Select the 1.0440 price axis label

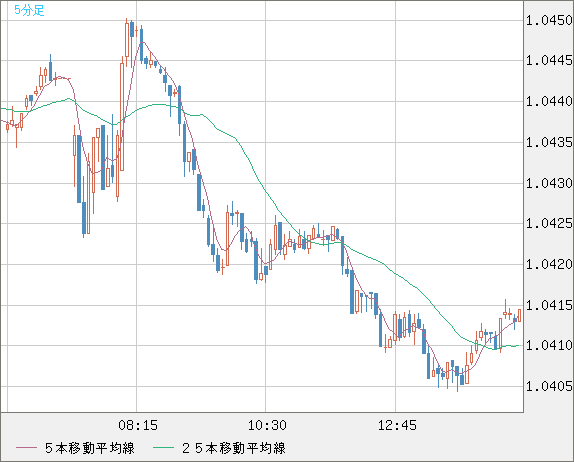point(549,101)
